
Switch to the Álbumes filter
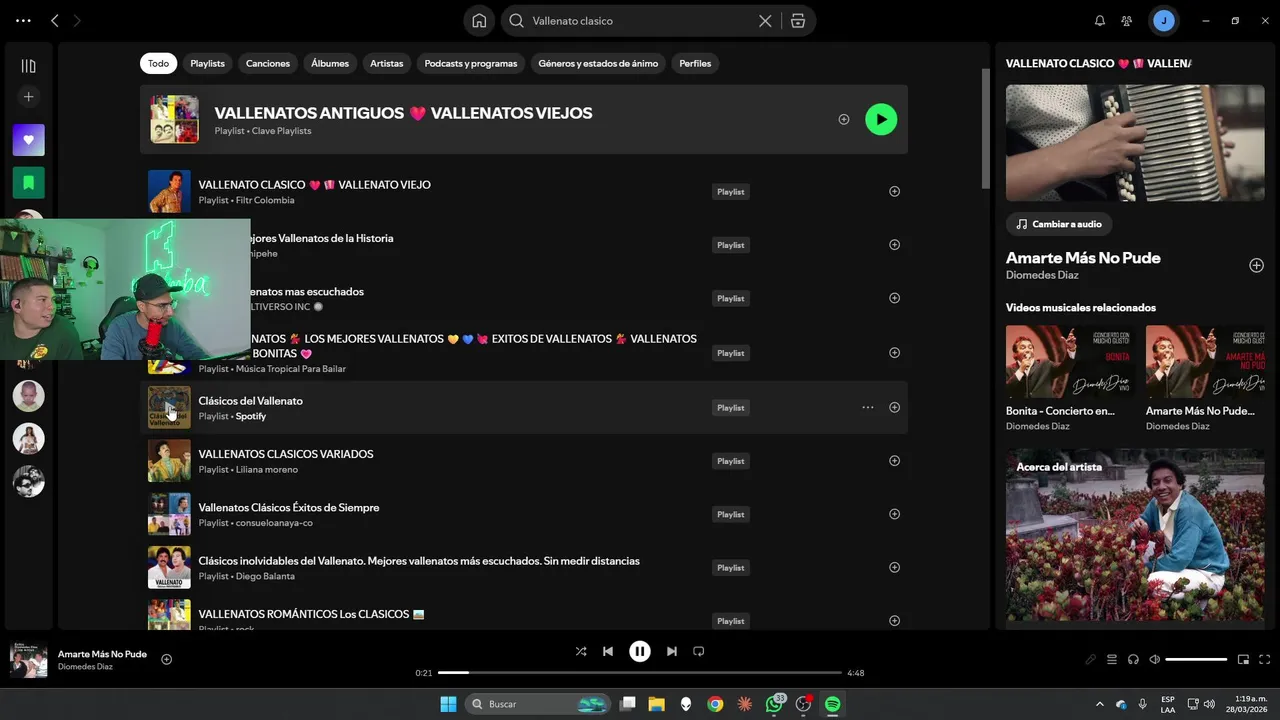tap(330, 63)
